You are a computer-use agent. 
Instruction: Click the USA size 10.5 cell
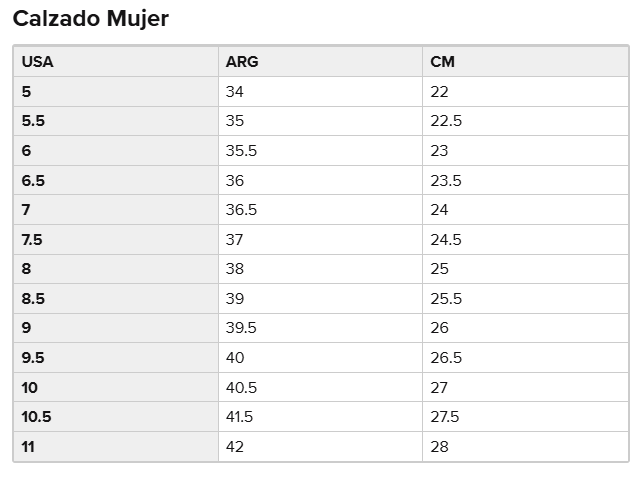36,417
